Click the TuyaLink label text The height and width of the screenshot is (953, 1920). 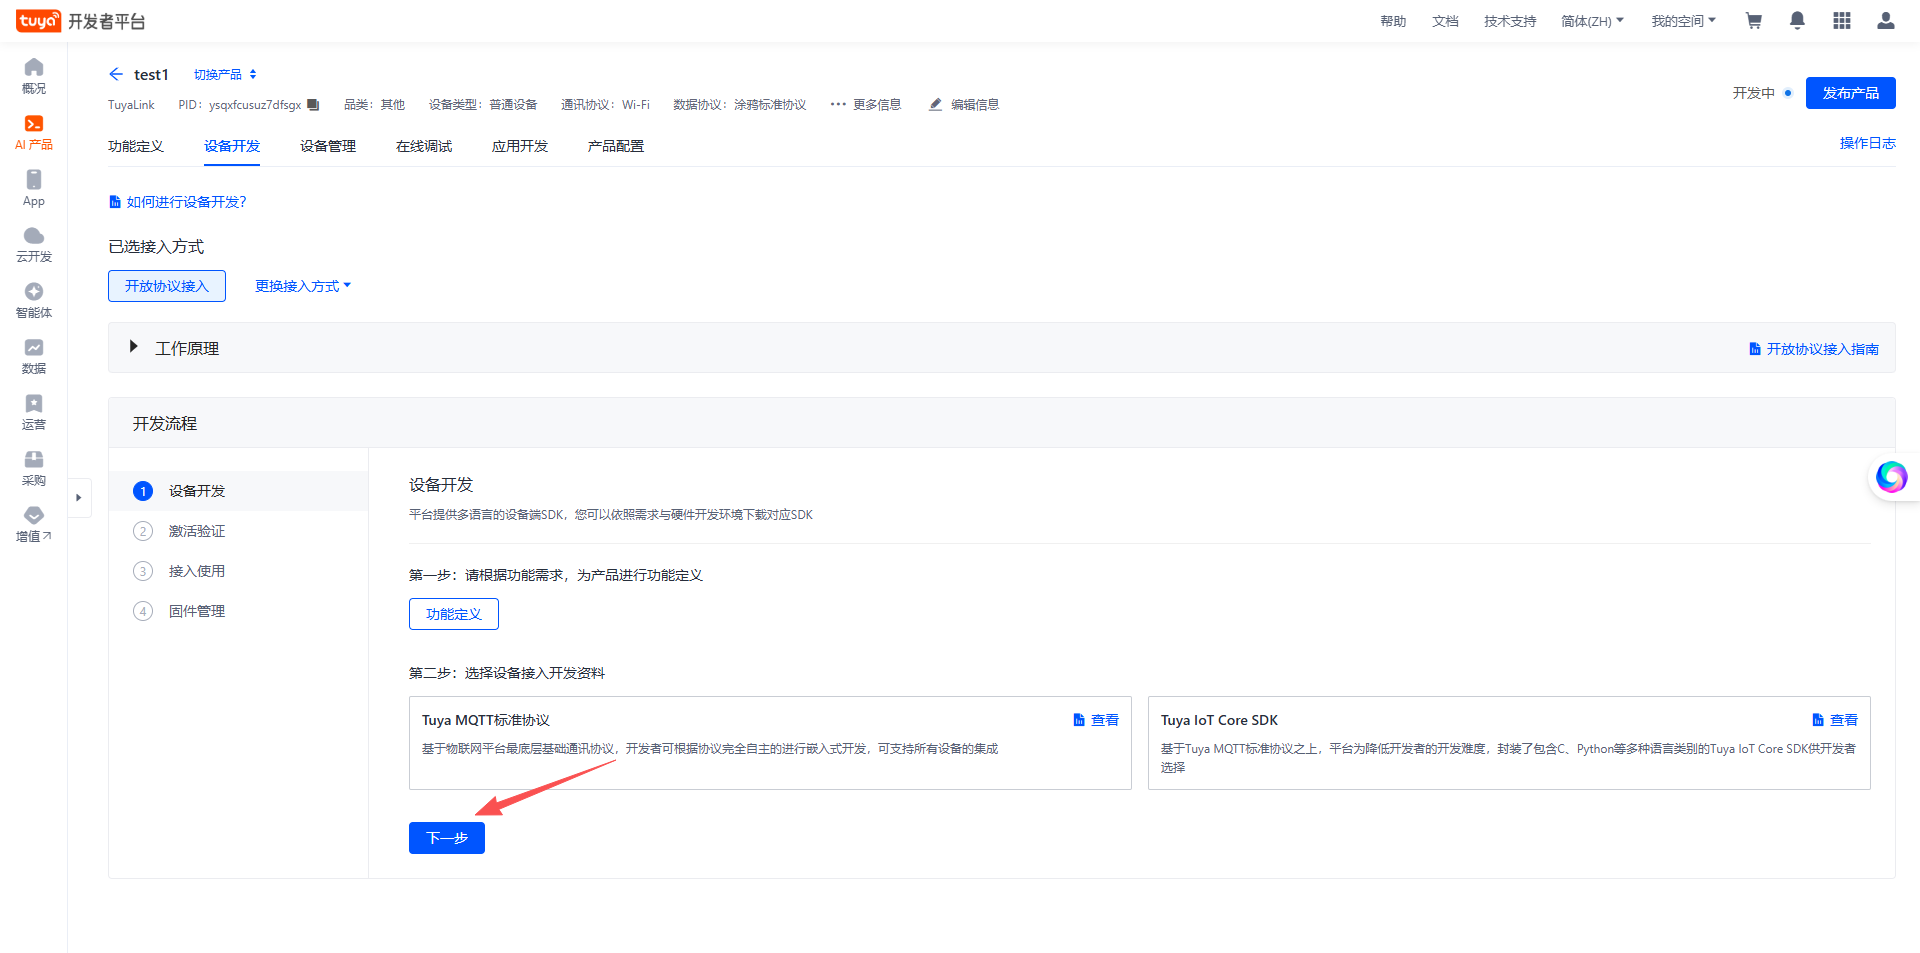click(131, 105)
